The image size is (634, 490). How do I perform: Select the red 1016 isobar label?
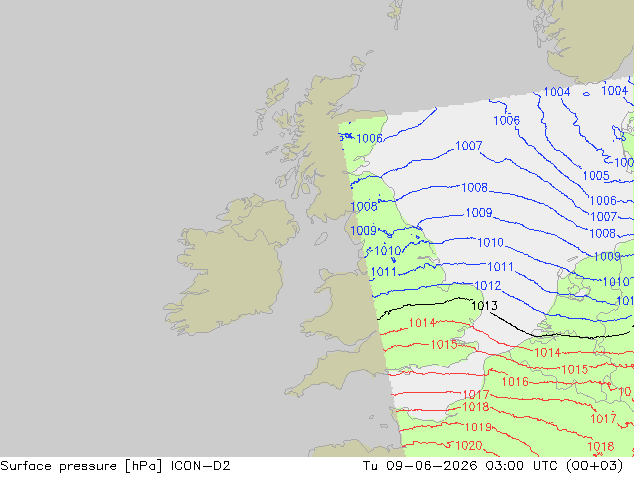tap(515, 381)
